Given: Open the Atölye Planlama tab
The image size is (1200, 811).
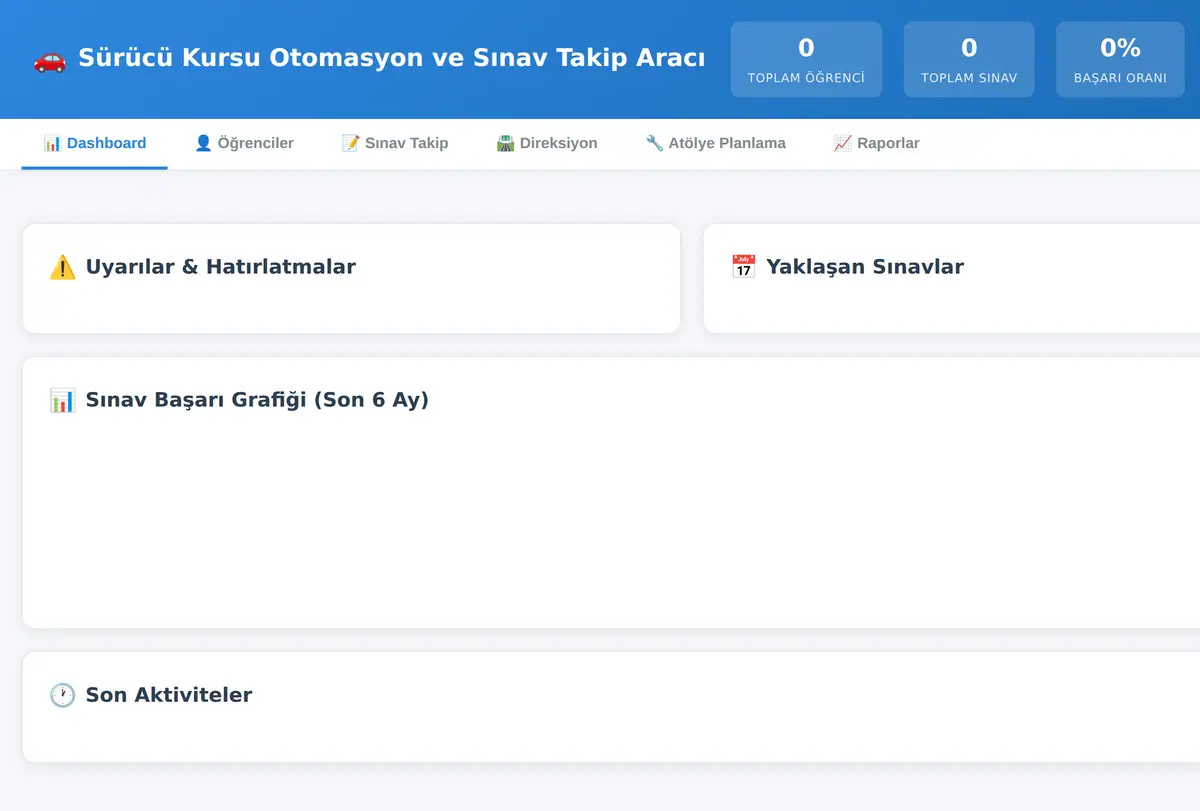Looking at the screenshot, I should pyautogui.click(x=716, y=144).
